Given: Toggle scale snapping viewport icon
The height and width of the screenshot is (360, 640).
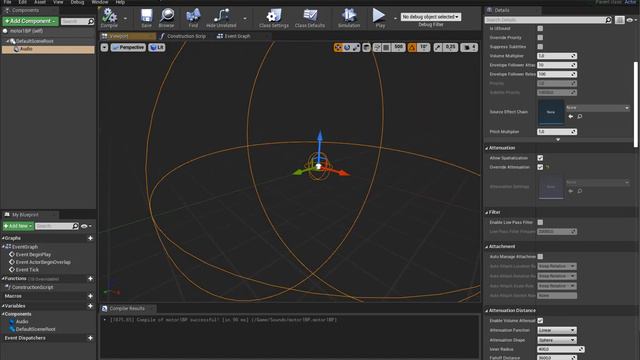Looking at the screenshot, I should coord(438,47).
